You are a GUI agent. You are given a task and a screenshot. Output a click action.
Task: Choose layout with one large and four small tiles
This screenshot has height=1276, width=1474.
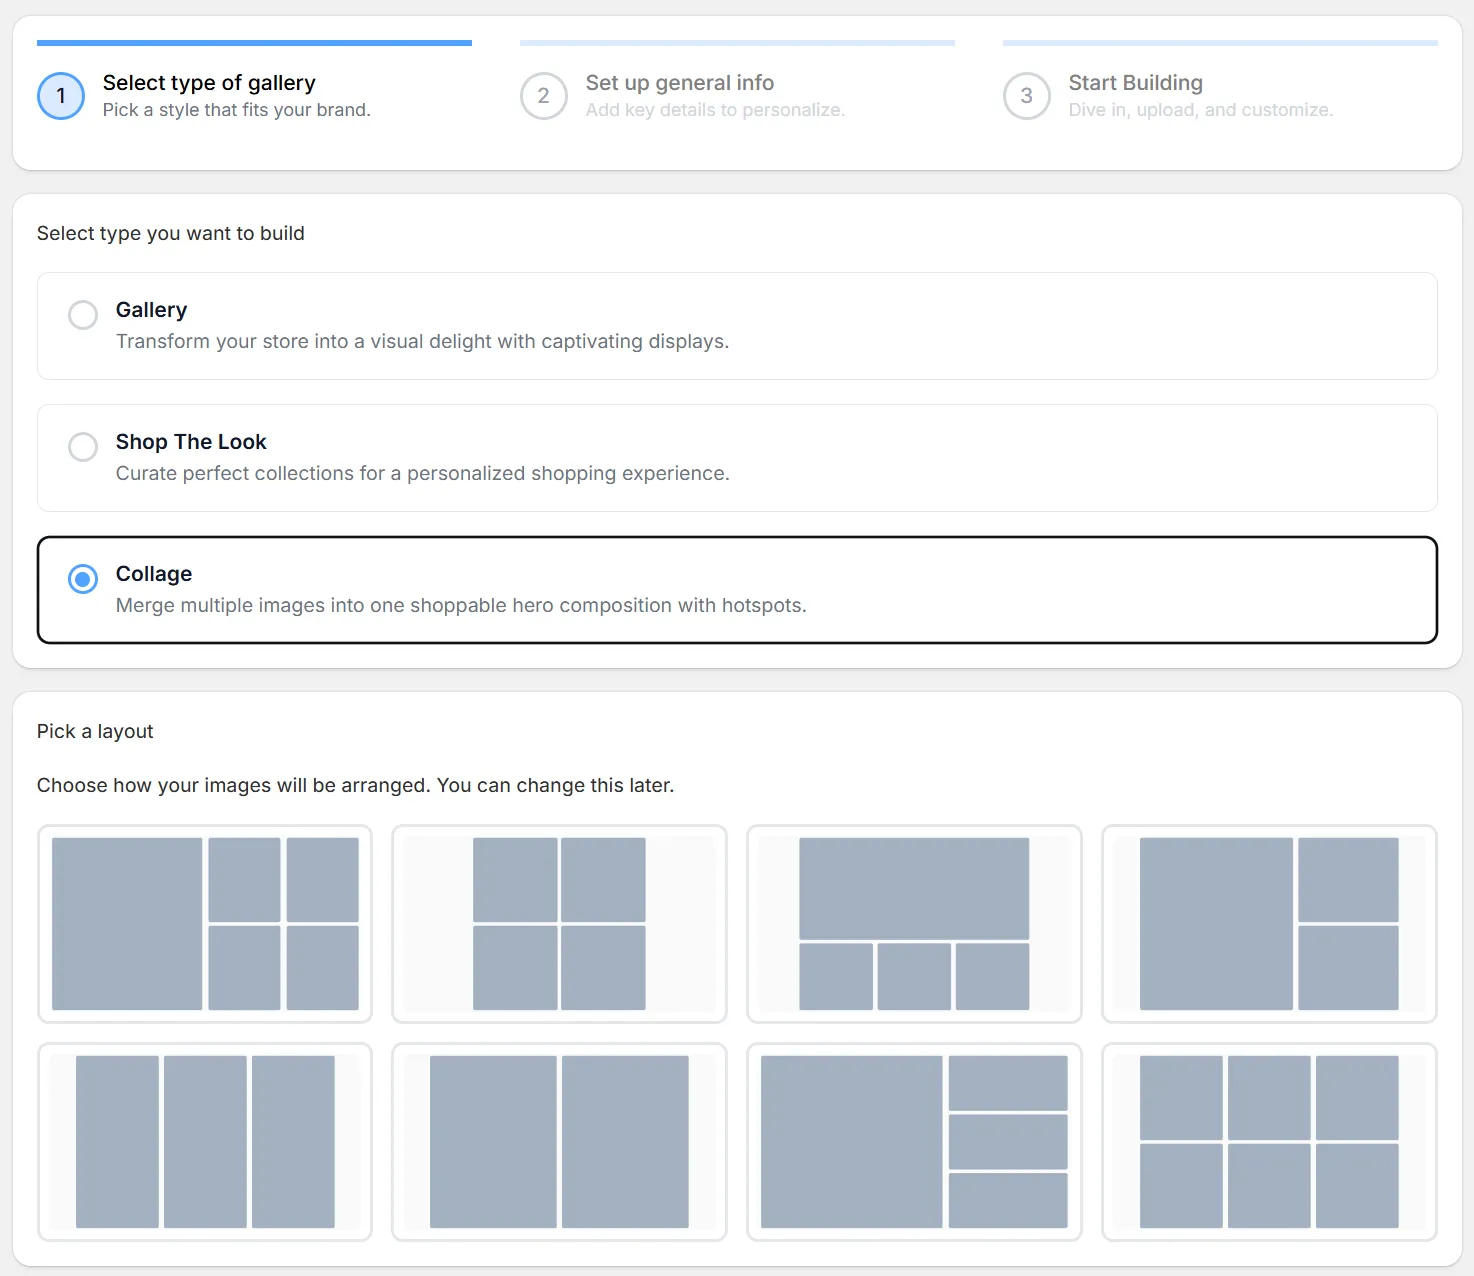(x=205, y=924)
